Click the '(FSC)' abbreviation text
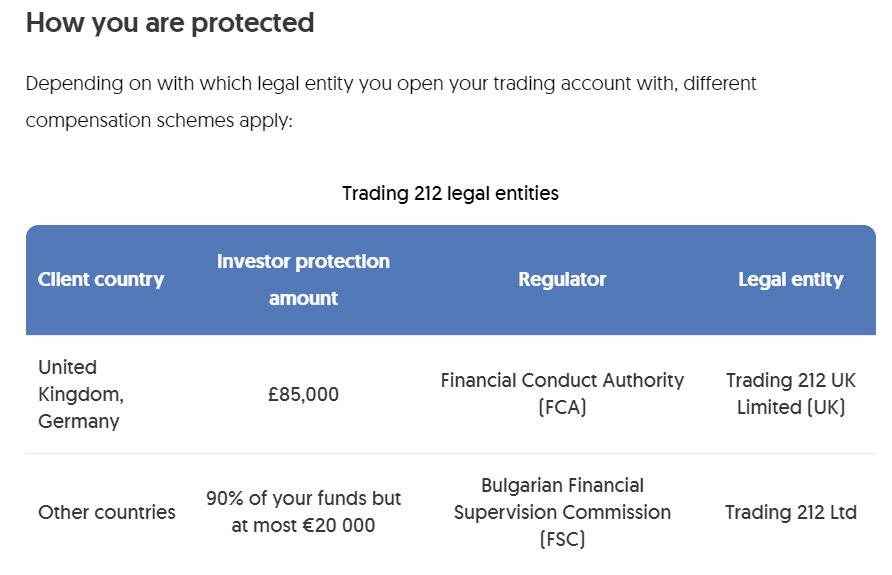Image resolution: width=892 pixels, height=575 pixels. click(x=562, y=539)
